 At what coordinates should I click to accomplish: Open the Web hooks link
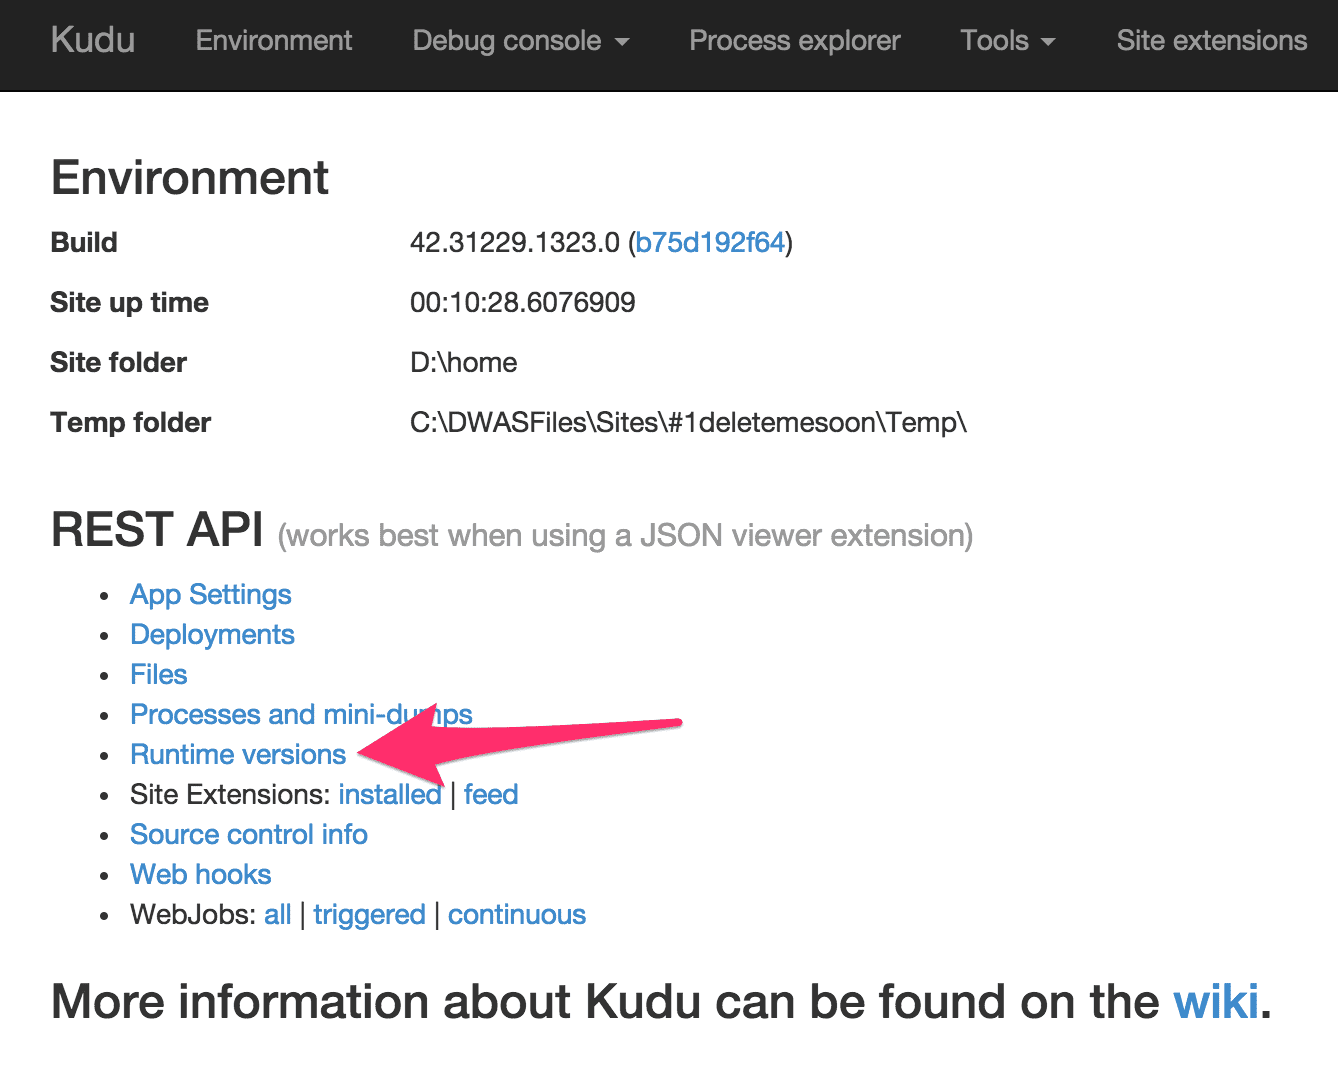click(x=201, y=875)
